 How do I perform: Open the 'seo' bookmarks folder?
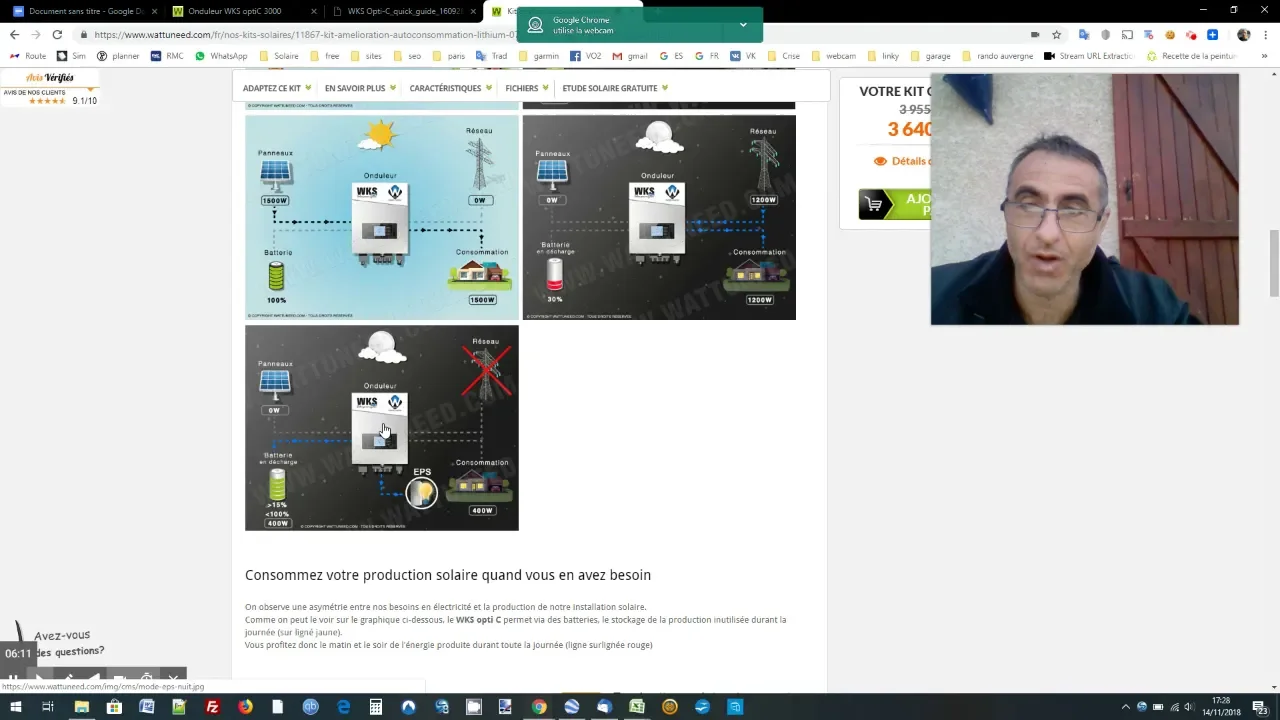[x=408, y=56]
